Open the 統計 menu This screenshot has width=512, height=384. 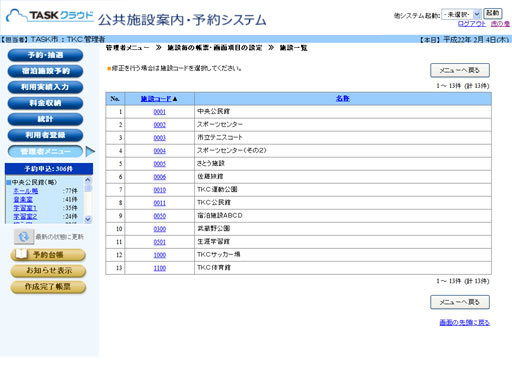tap(45, 119)
